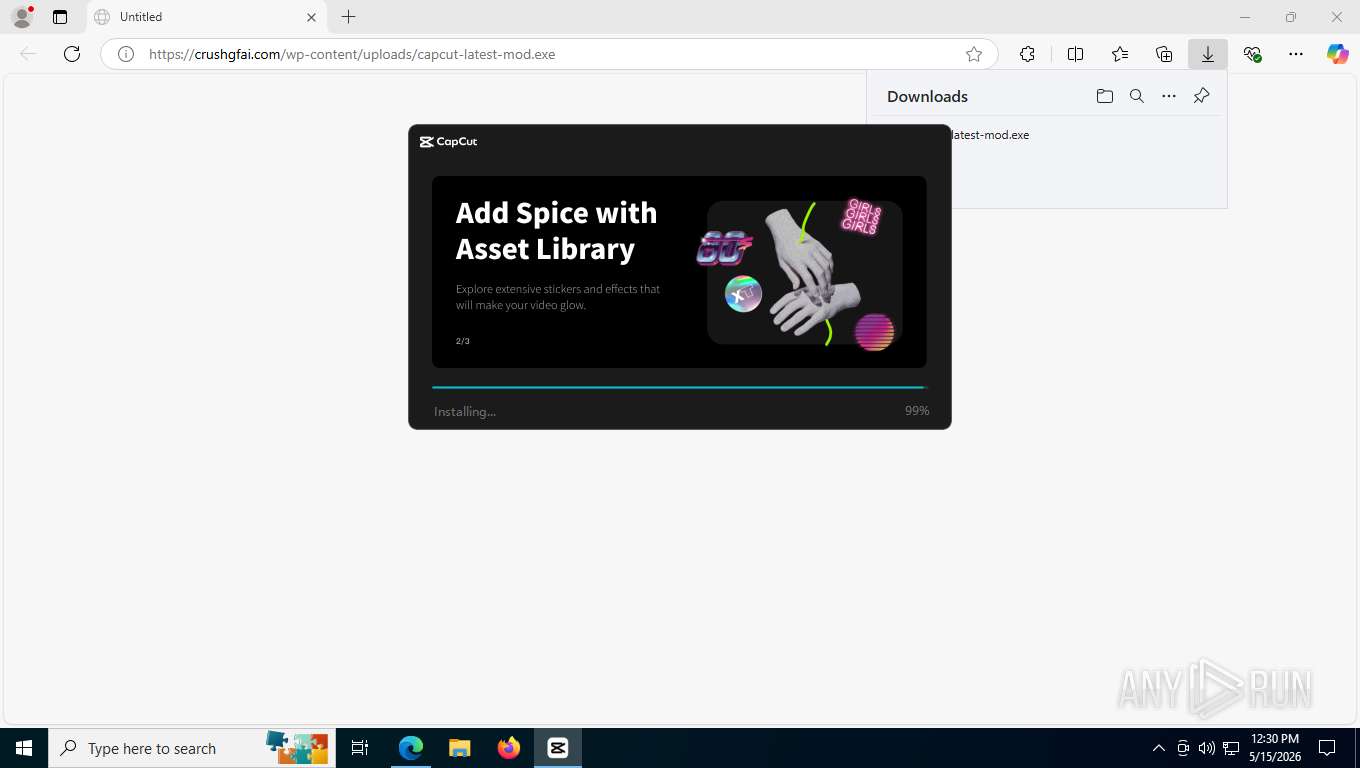Open Edge Settings and more menu
Viewport: 1360px width, 768px height.
pyautogui.click(x=1296, y=54)
